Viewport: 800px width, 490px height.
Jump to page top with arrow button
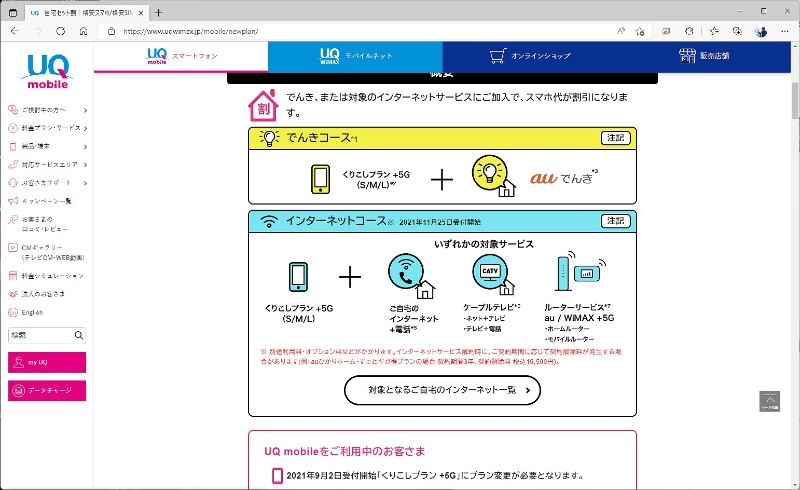point(769,401)
